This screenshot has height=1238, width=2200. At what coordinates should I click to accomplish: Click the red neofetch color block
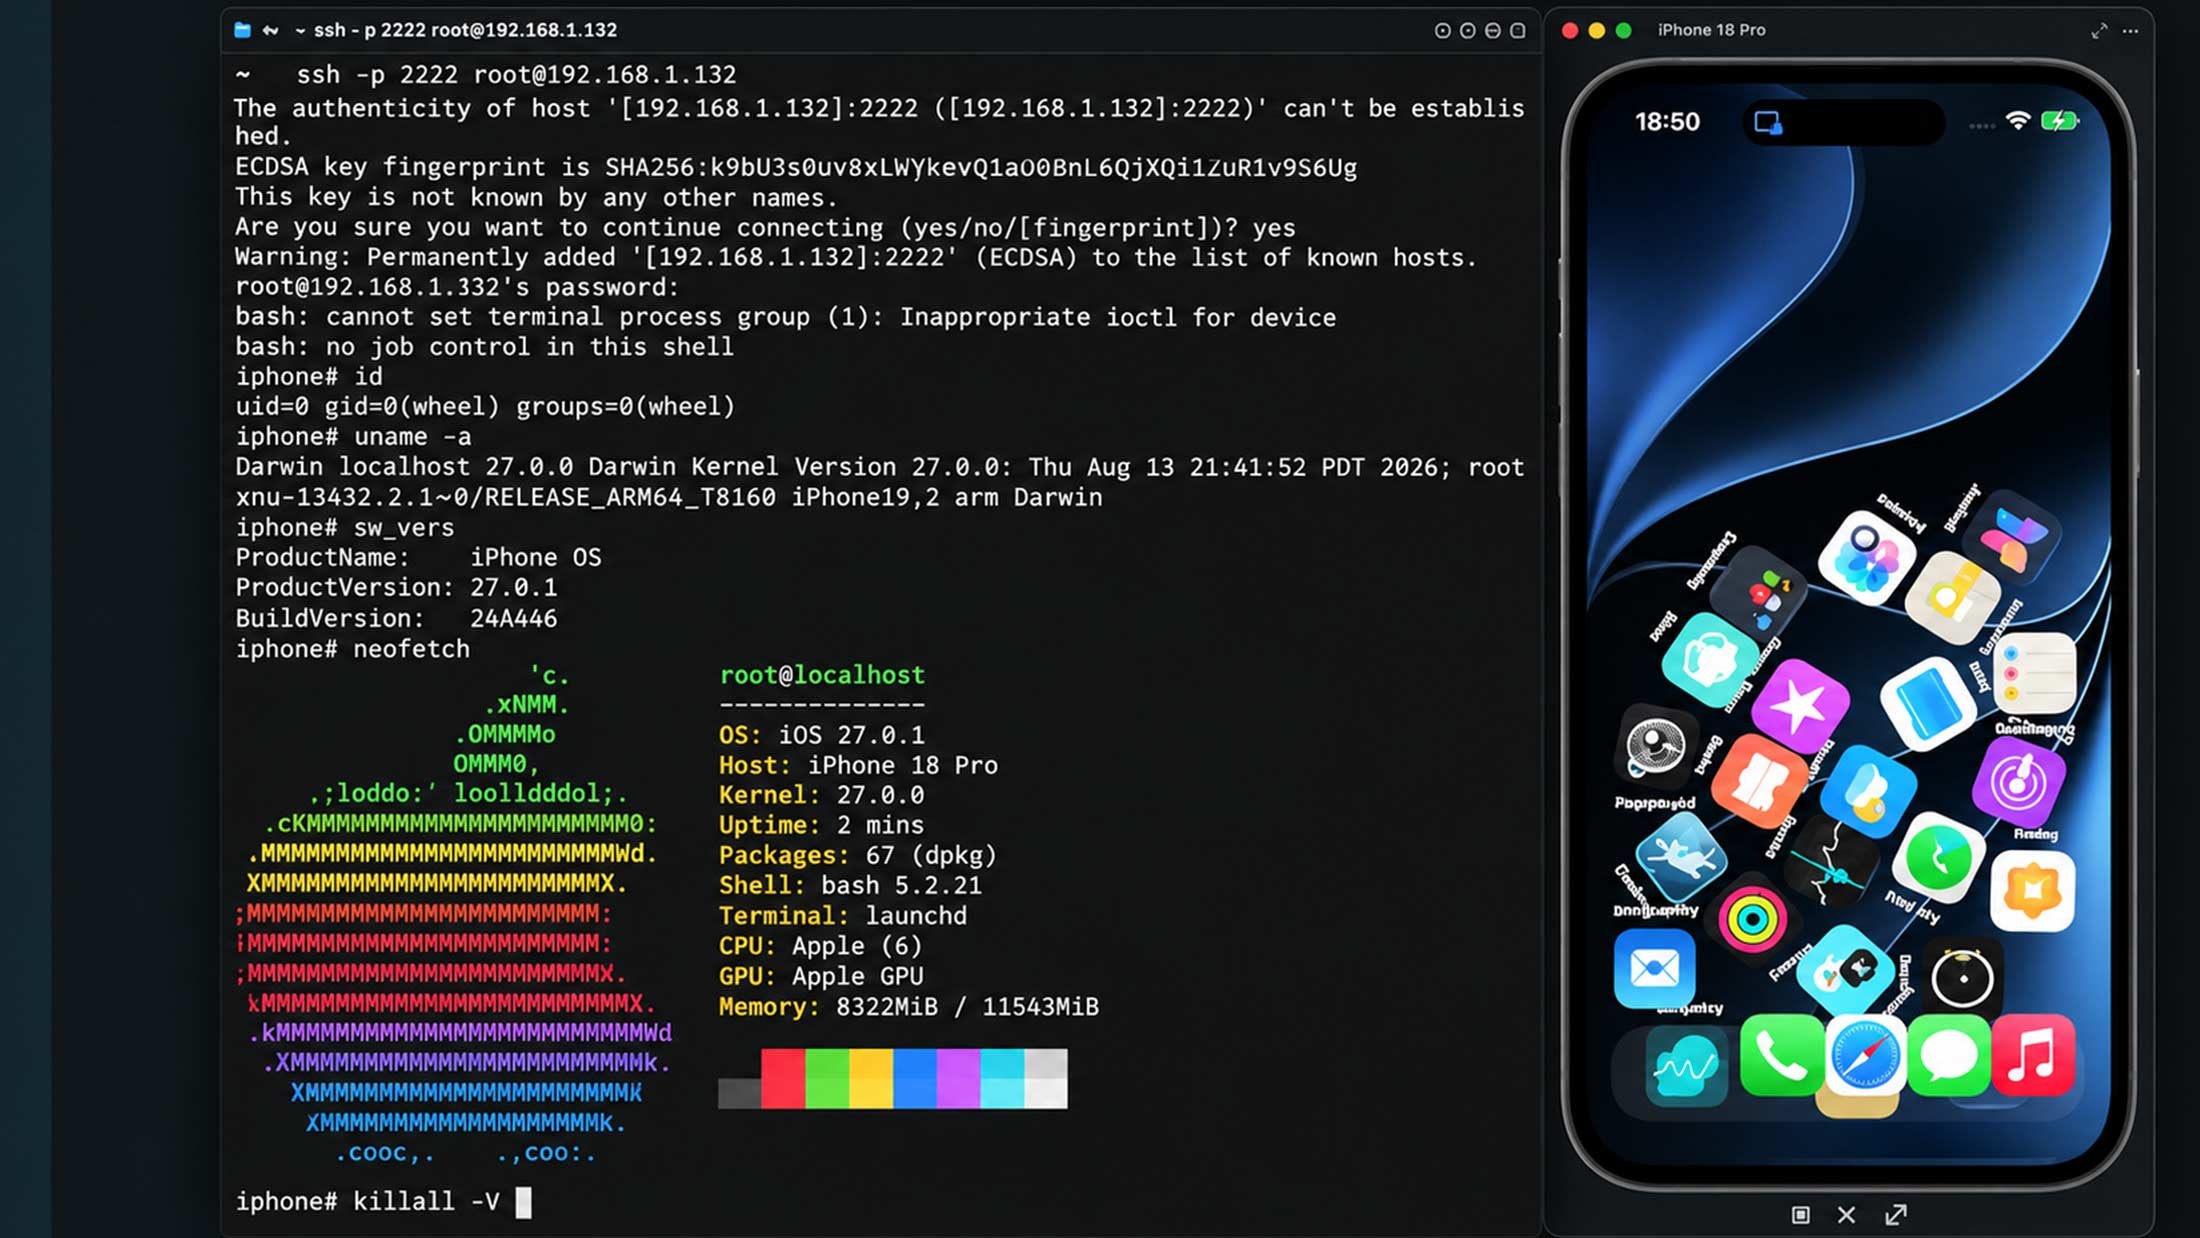click(783, 1078)
